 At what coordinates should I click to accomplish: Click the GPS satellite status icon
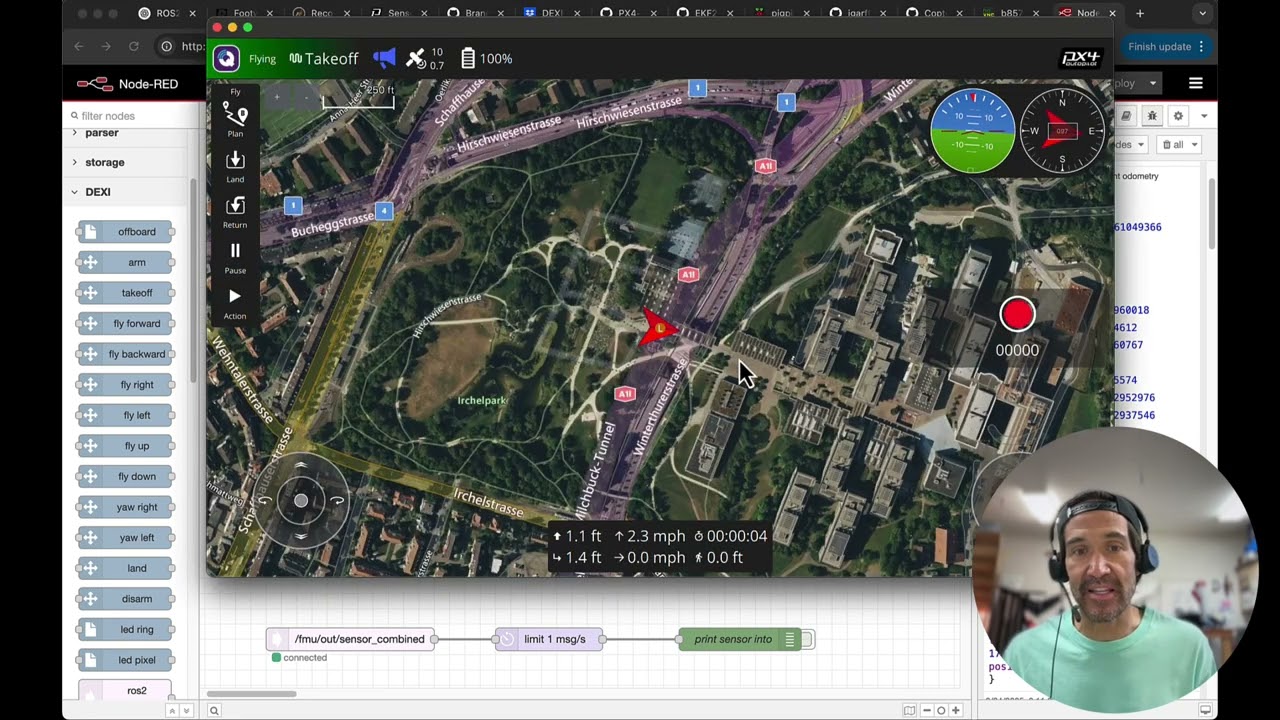[416, 59]
